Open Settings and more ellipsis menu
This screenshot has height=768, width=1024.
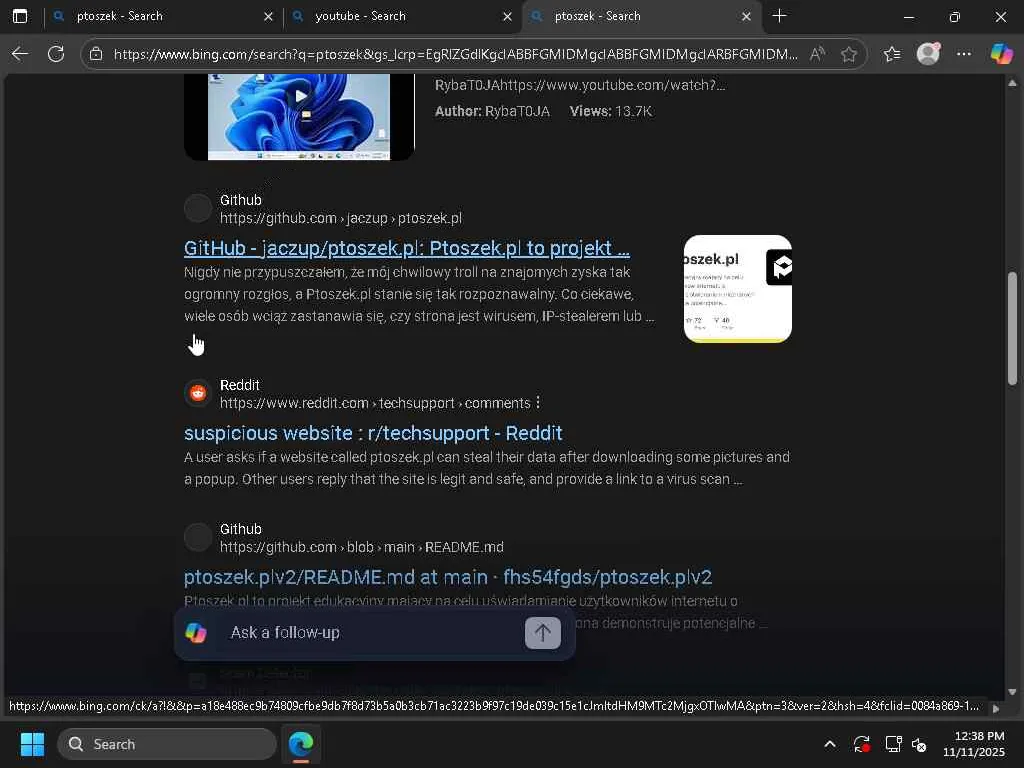[x=964, y=54]
